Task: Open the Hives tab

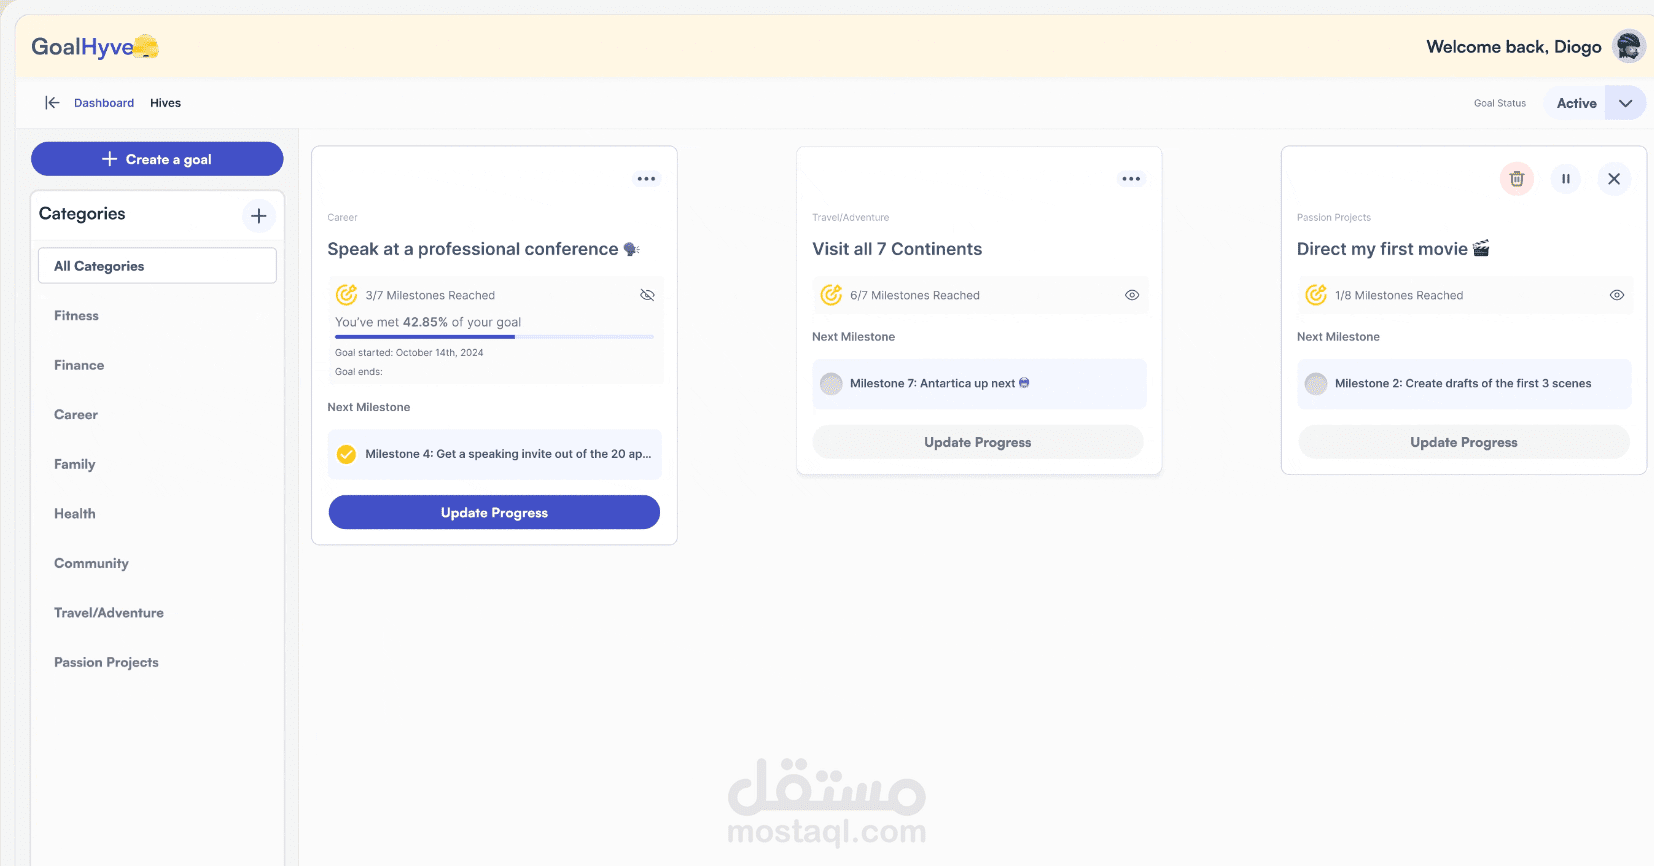Action: [x=166, y=103]
